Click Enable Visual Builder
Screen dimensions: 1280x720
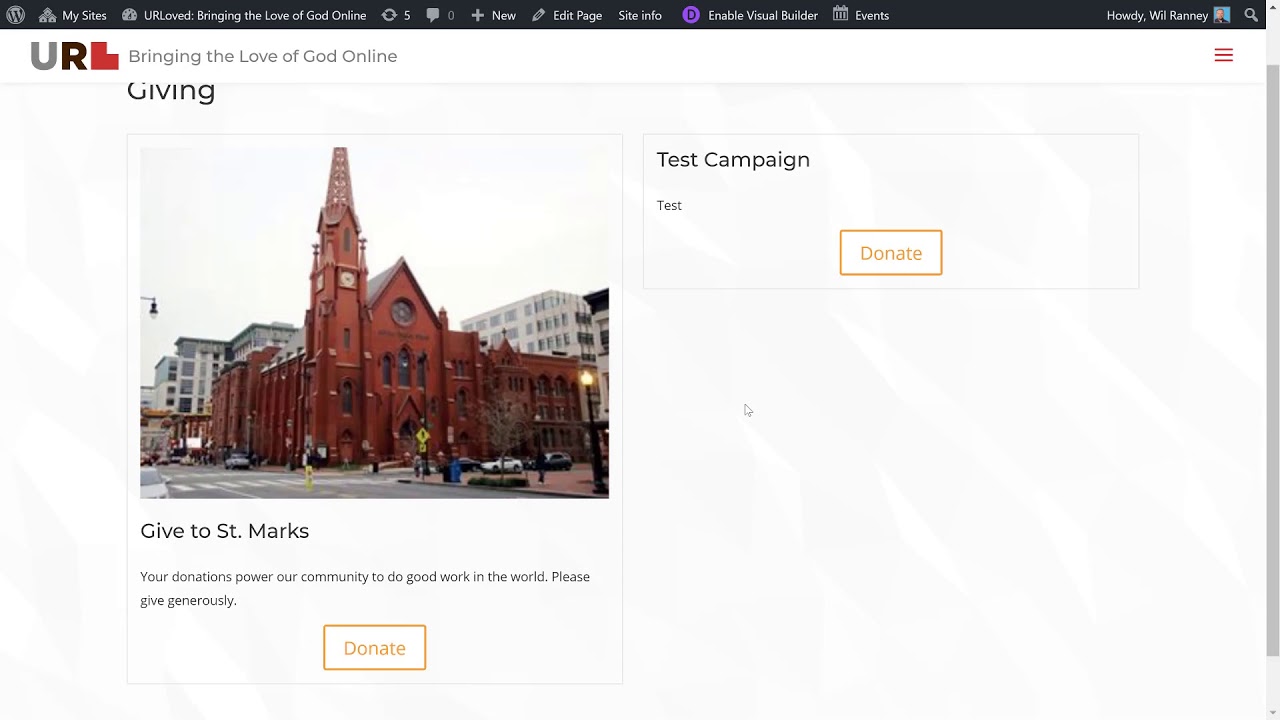click(750, 15)
